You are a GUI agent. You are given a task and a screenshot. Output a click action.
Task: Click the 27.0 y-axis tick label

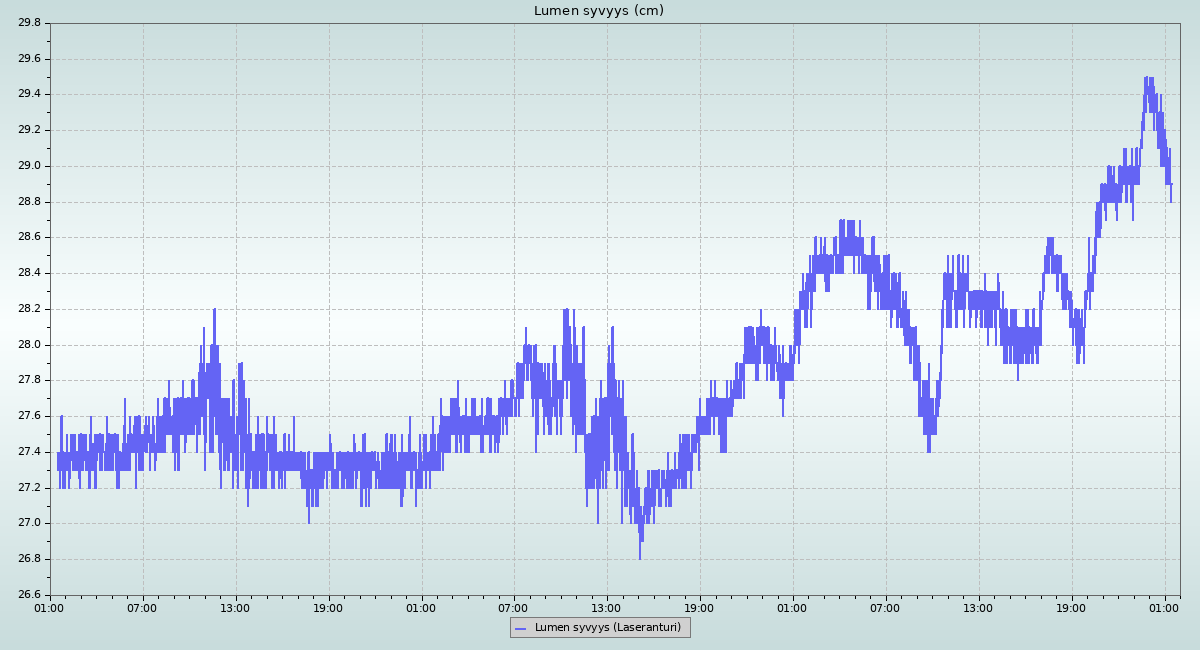[x=29, y=523]
